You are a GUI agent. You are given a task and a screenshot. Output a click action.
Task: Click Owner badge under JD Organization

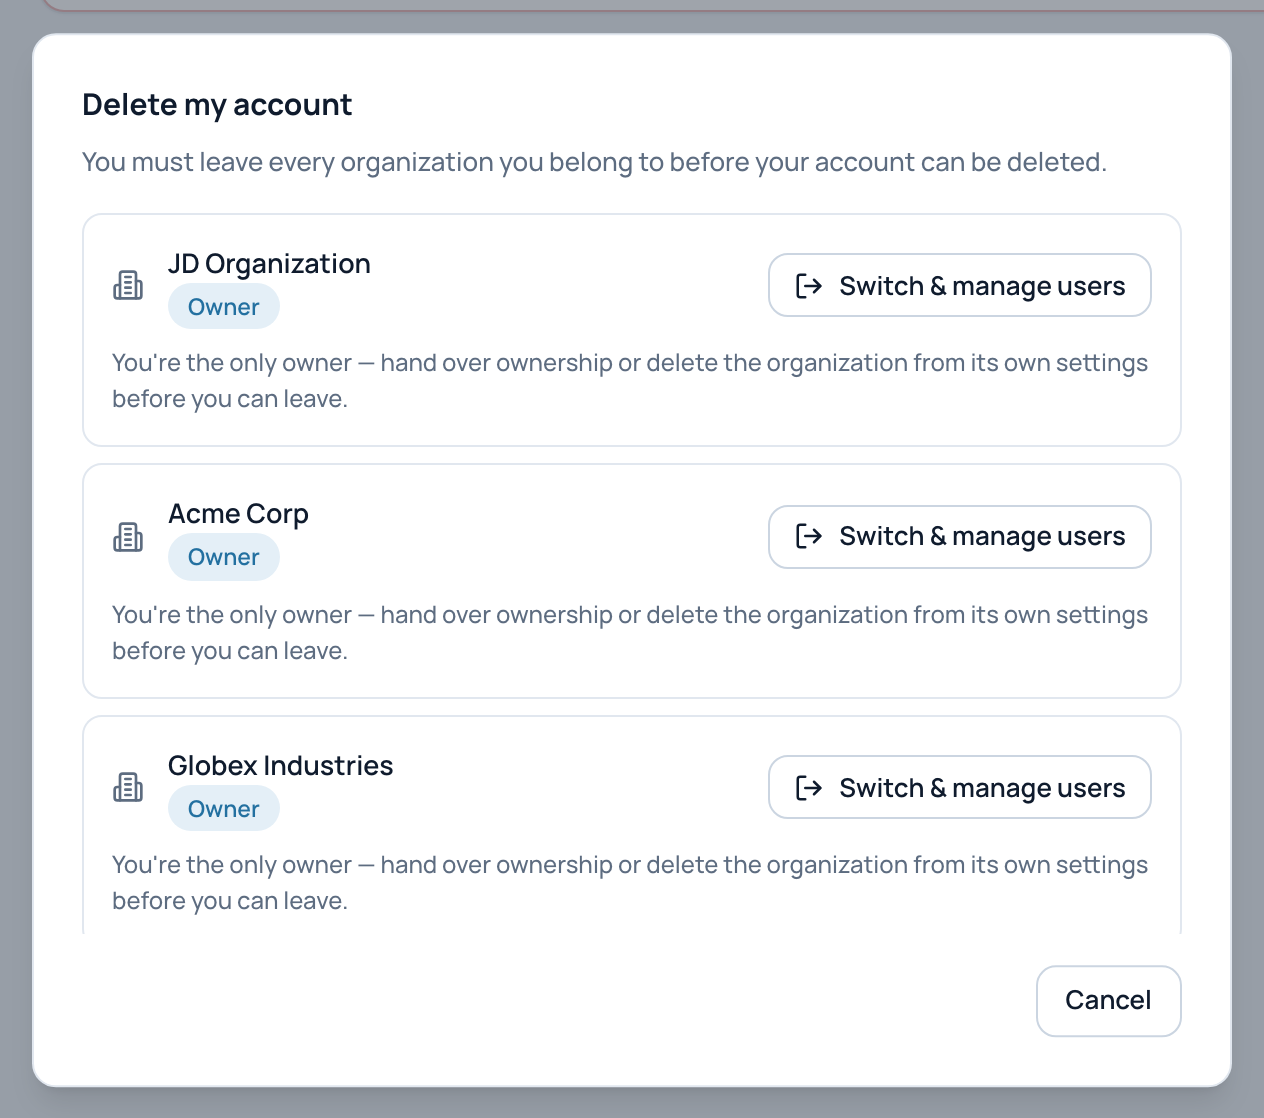point(224,307)
